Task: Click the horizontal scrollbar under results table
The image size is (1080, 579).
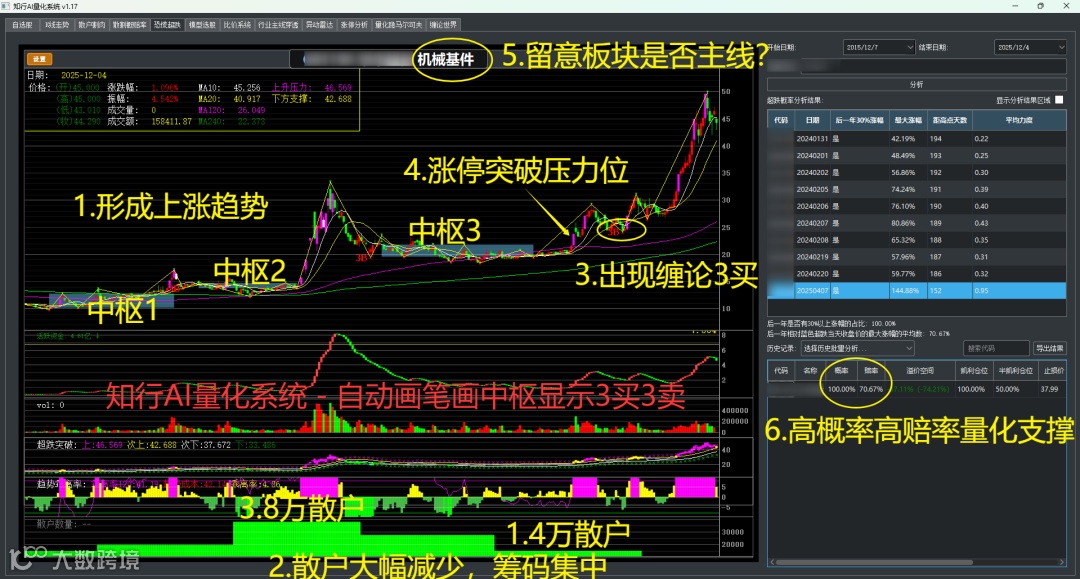Action: click(875, 562)
